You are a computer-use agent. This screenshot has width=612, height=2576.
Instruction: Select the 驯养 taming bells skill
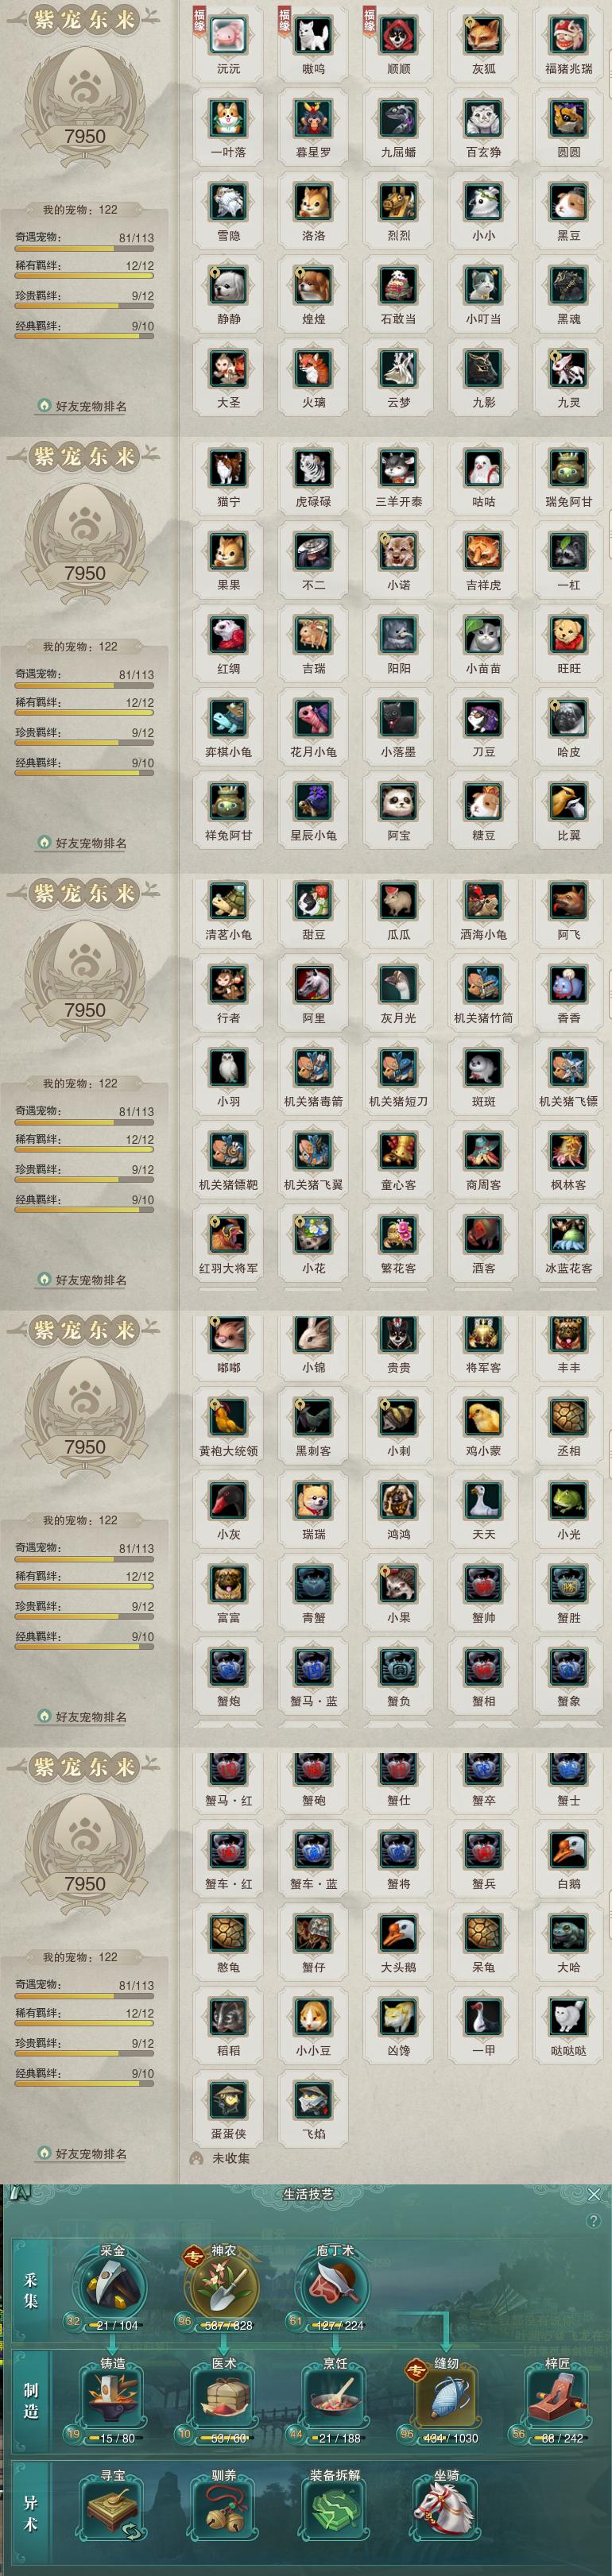224,2510
